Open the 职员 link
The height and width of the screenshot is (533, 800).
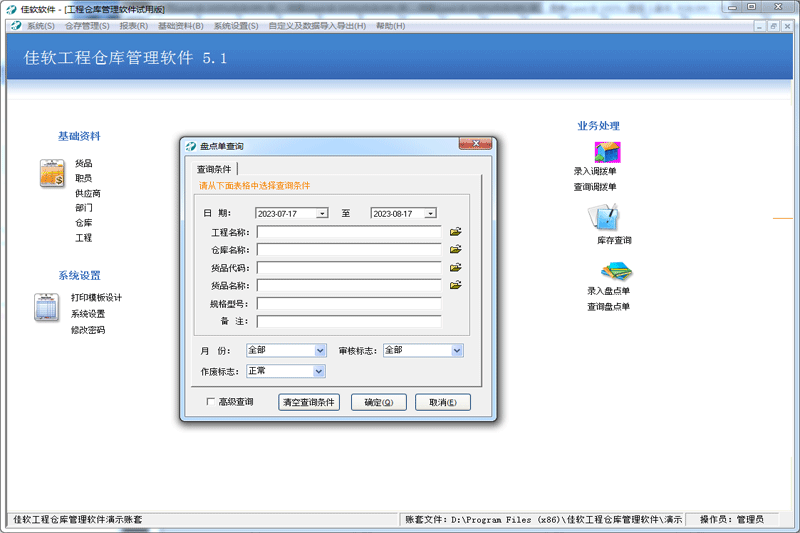84,178
